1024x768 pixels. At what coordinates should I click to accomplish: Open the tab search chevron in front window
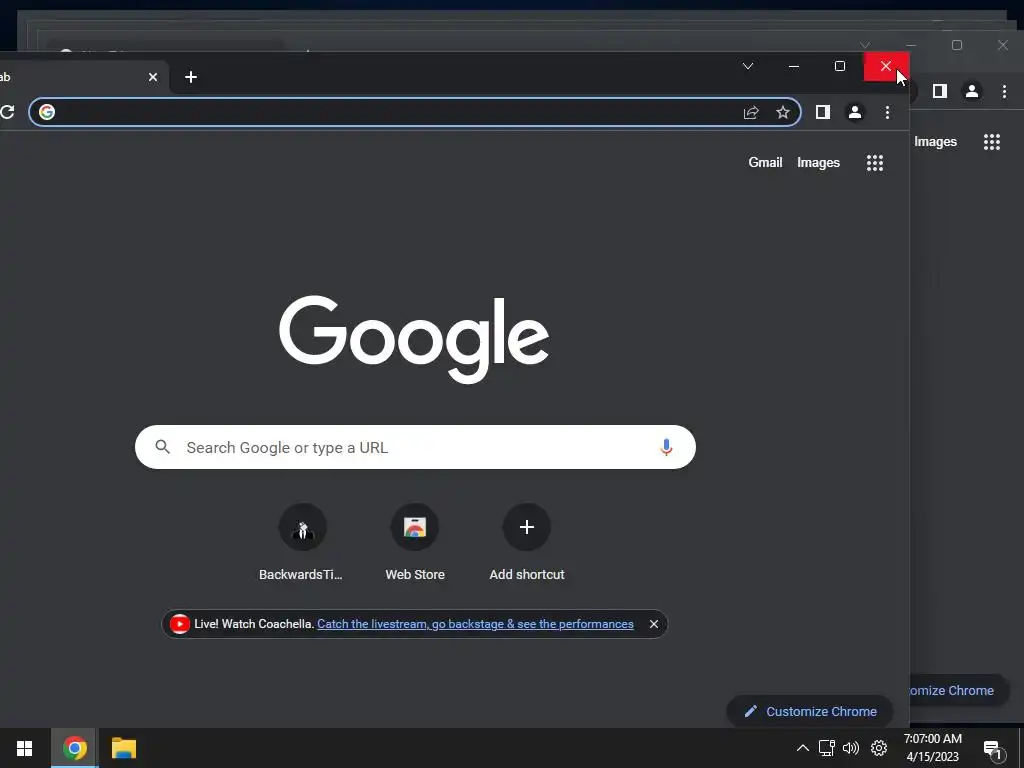pos(748,66)
